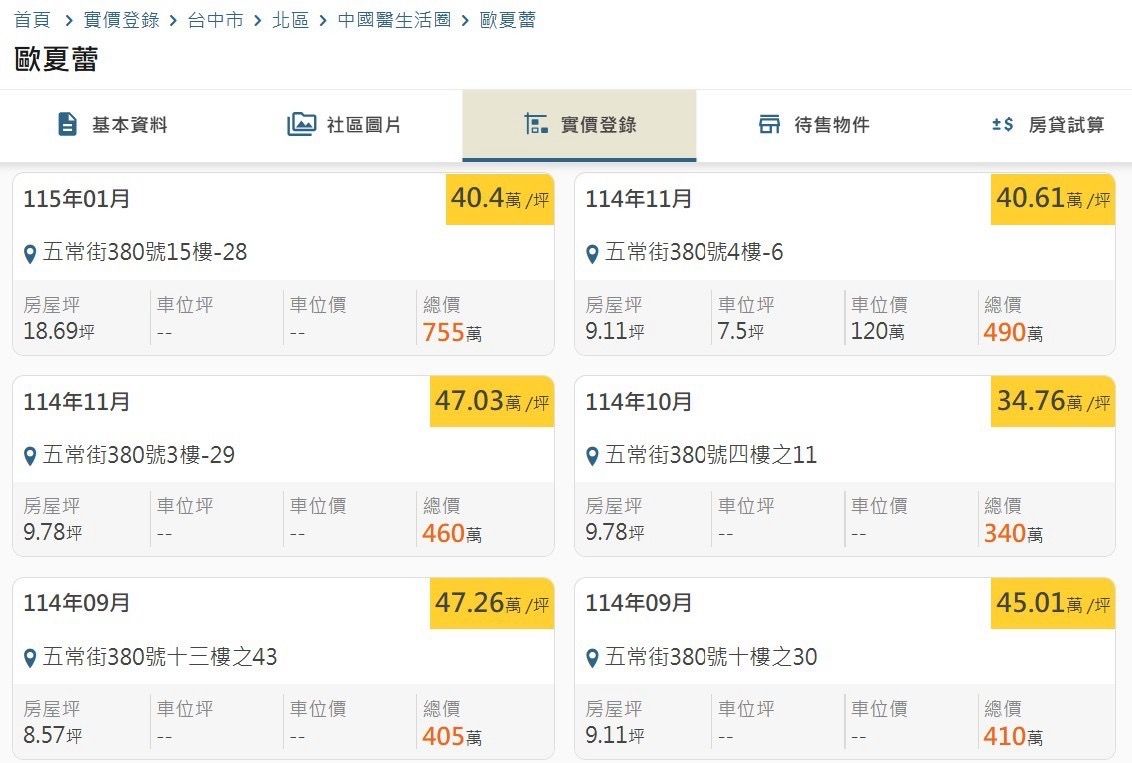This screenshot has height=763, width=1132.
Task: Click map pin icon for 五常街380號十樓之30
Action: coord(592,658)
